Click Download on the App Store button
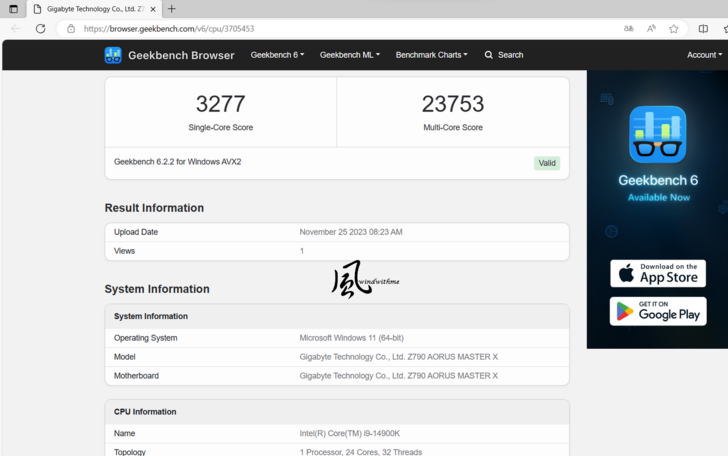Viewport: 728px width, 456px height. (x=657, y=273)
